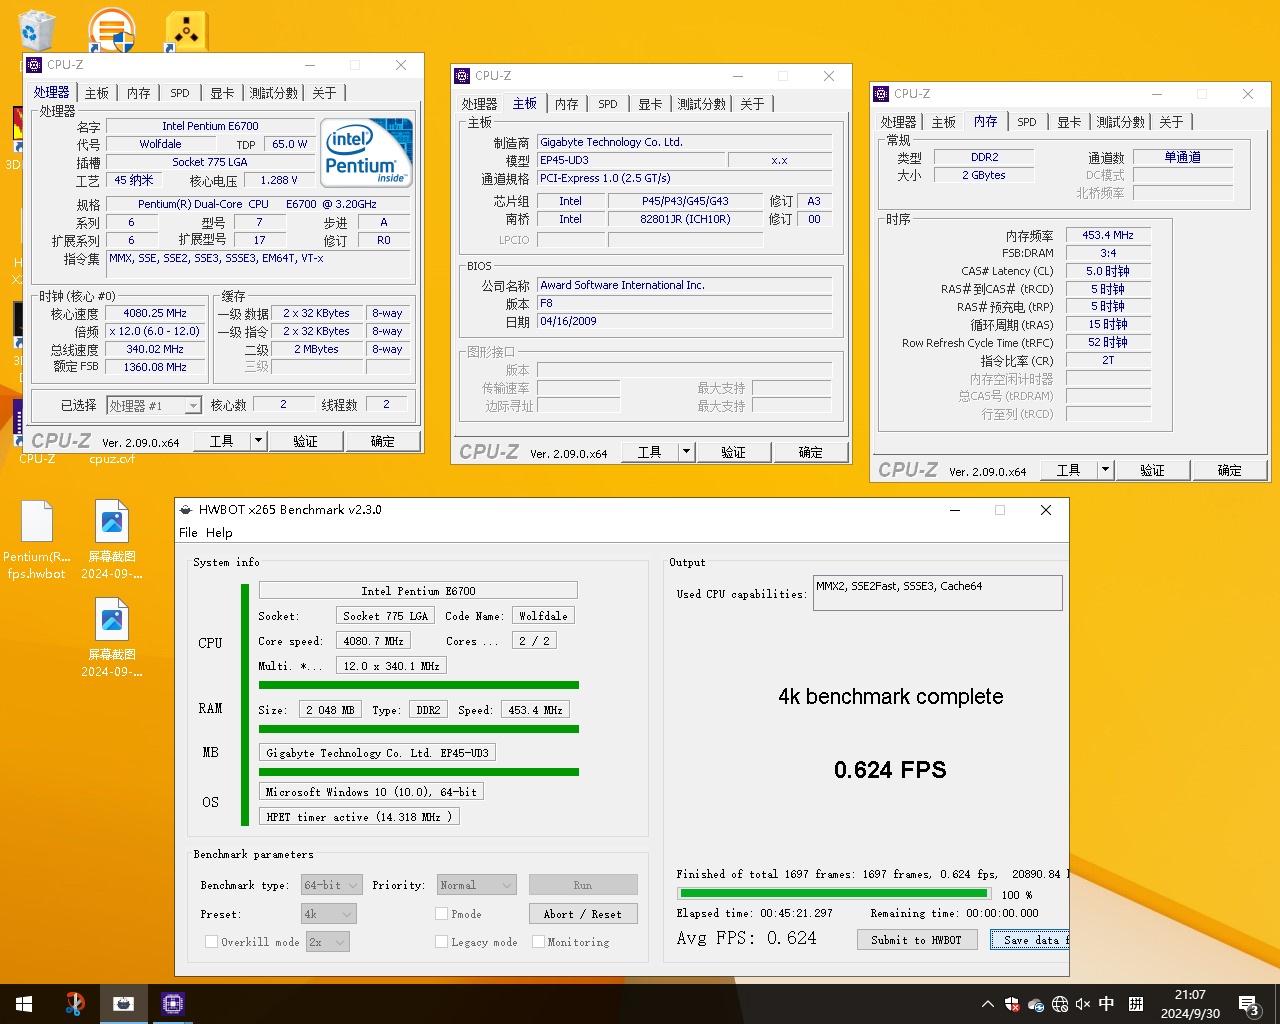Viewport: 1280px width, 1024px height.
Task: Open the File menu in HWBOT x265
Action: [x=188, y=533]
